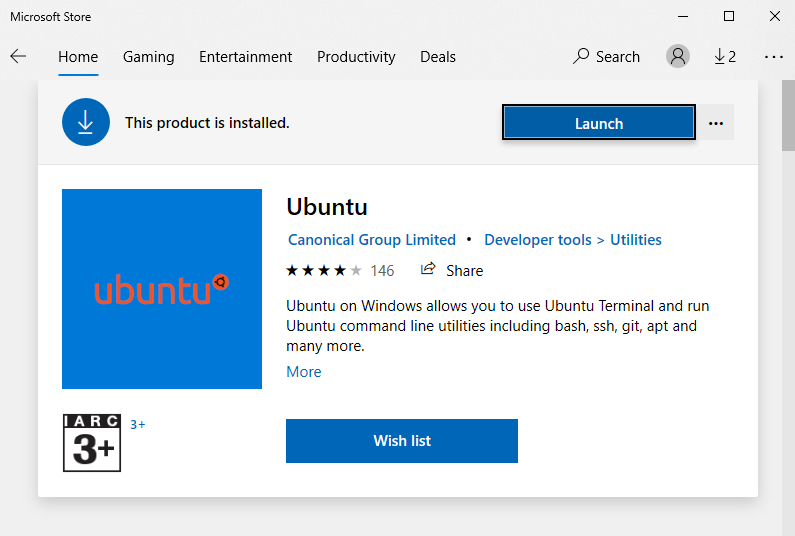
Task: Click the IARC 3+ rating badge
Action: pos(92,443)
